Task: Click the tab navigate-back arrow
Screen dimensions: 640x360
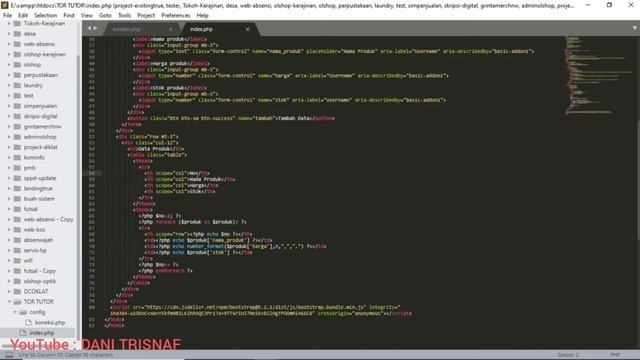Action: tap(89, 28)
